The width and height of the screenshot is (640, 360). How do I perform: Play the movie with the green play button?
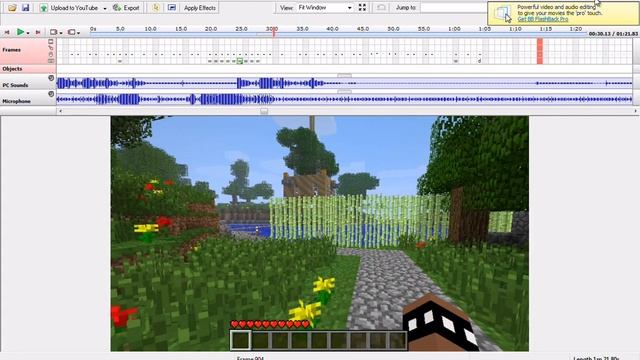20,31
